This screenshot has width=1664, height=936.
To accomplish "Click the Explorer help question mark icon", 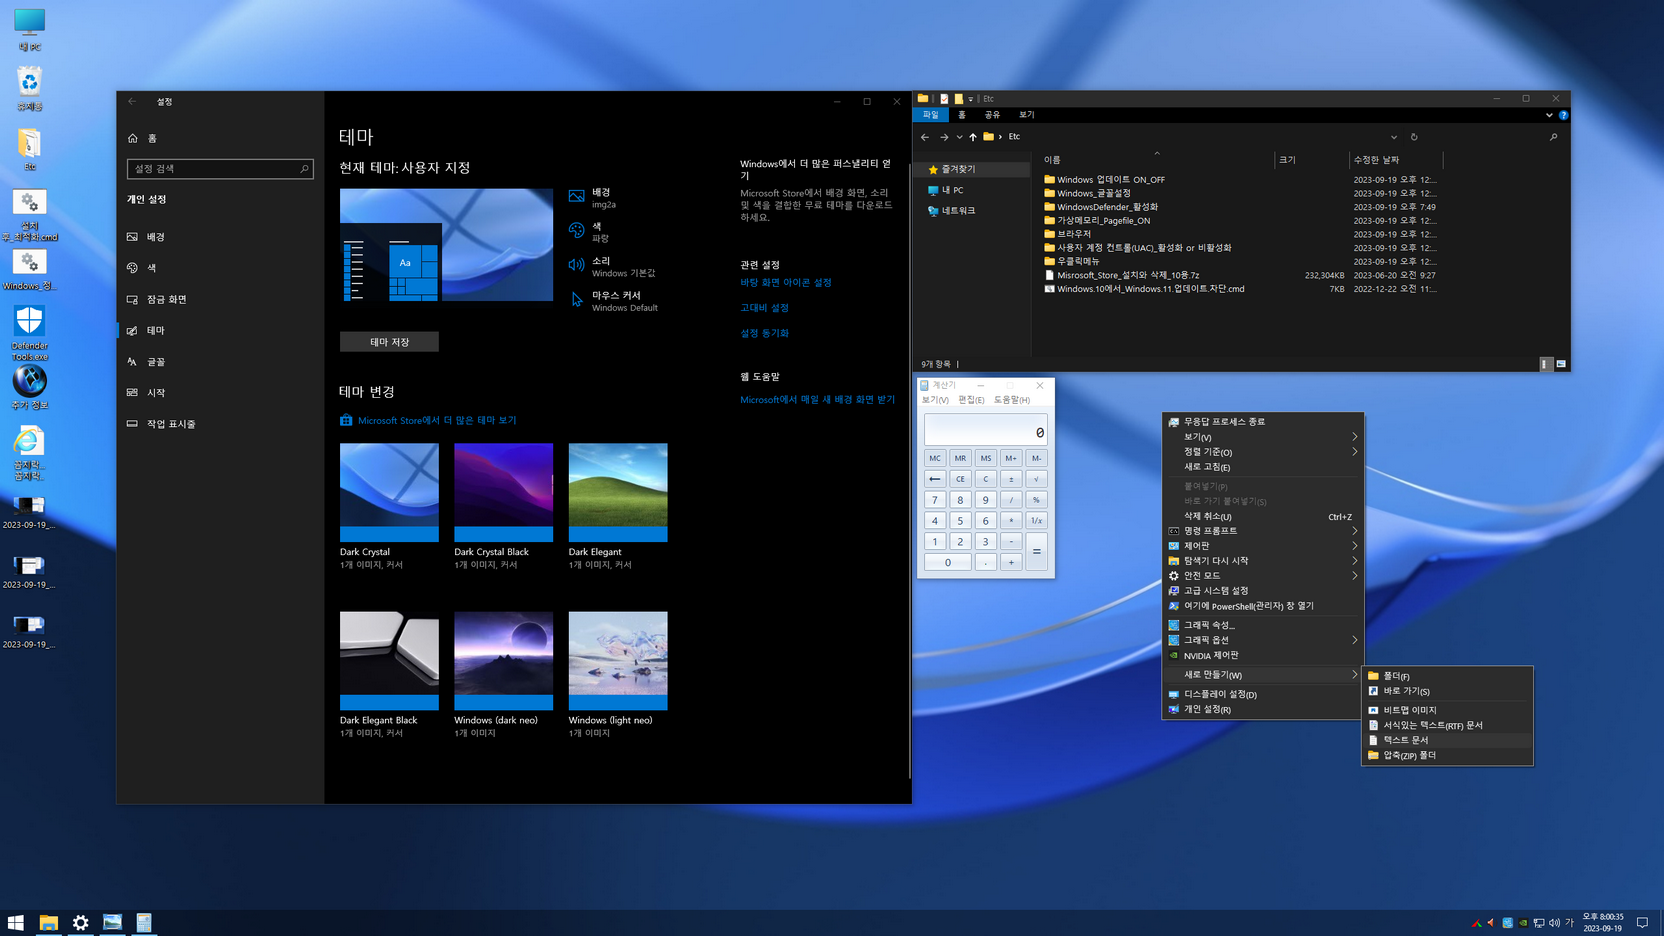I will click(1563, 115).
